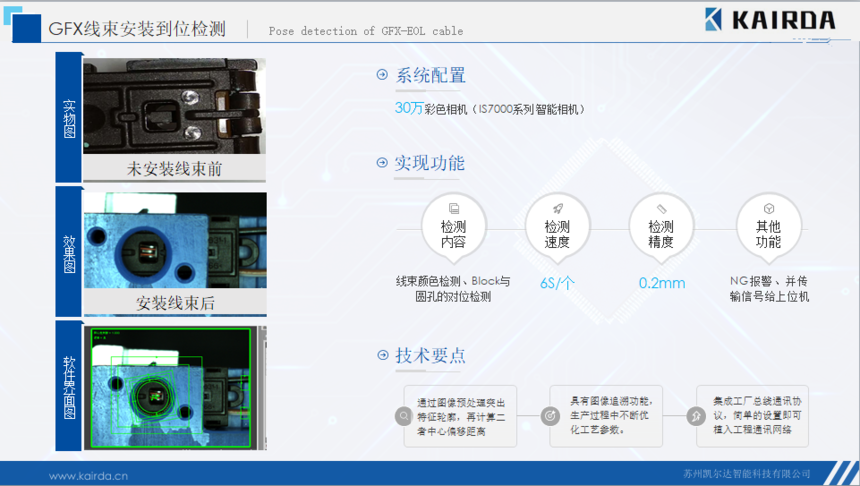Select the 实物图 vertical label

click(x=69, y=117)
